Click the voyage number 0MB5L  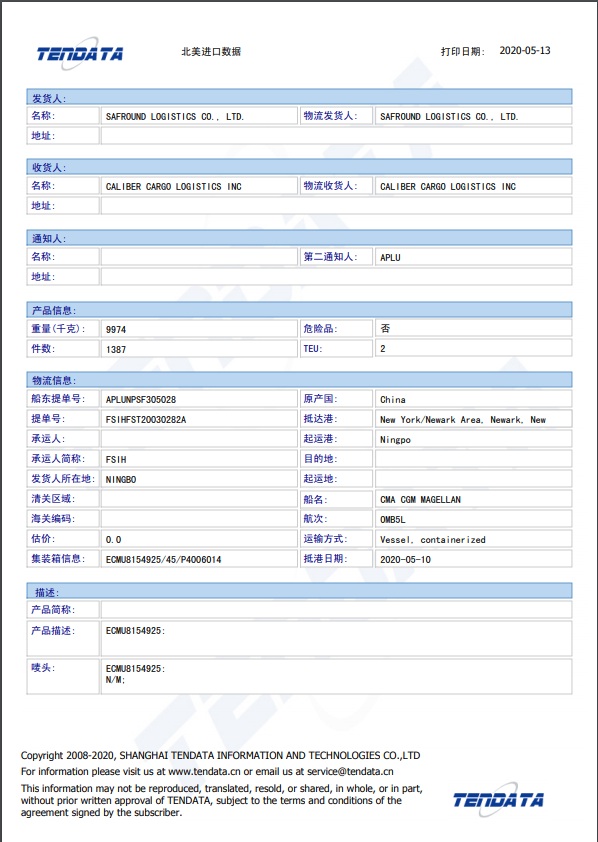pyautogui.click(x=392, y=519)
